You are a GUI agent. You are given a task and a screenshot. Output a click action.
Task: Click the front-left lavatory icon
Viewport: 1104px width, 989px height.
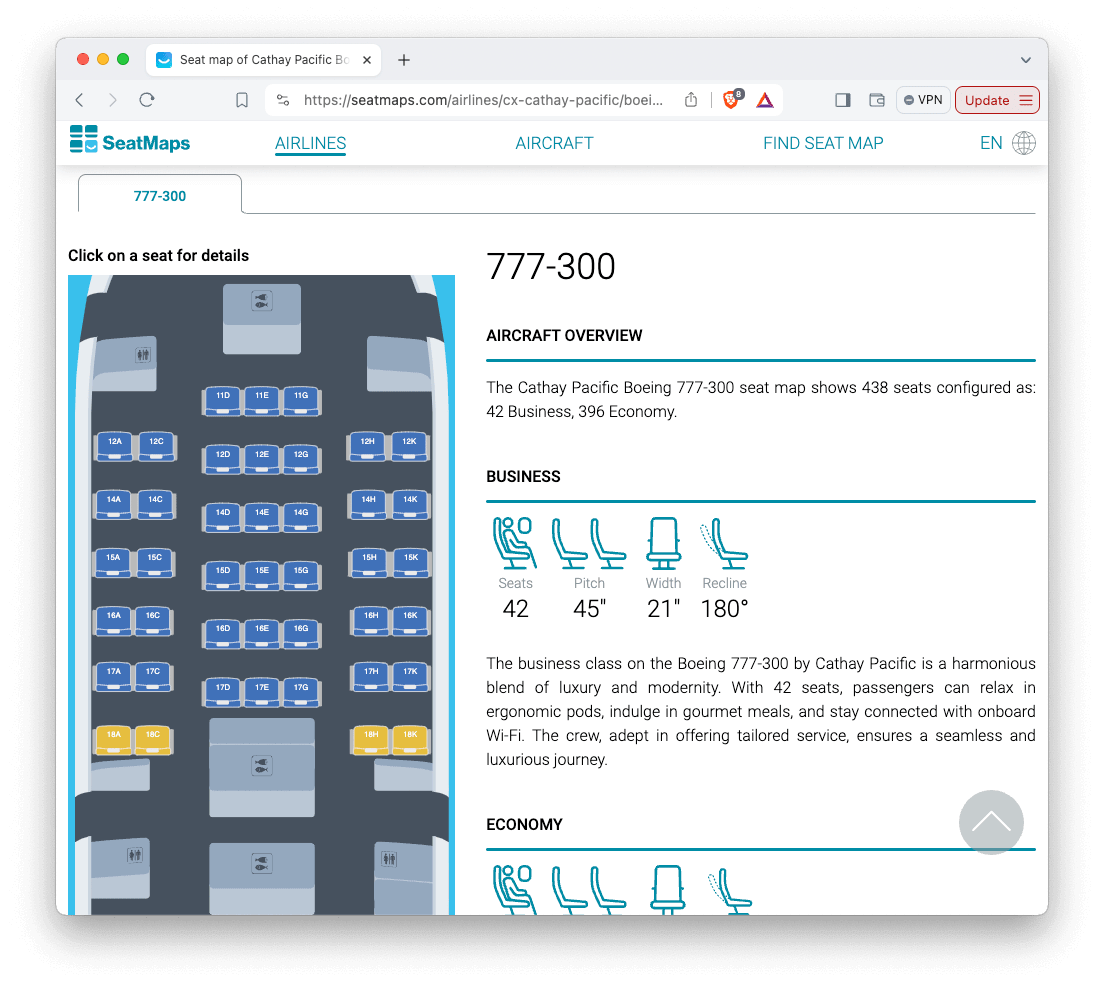[143, 355]
